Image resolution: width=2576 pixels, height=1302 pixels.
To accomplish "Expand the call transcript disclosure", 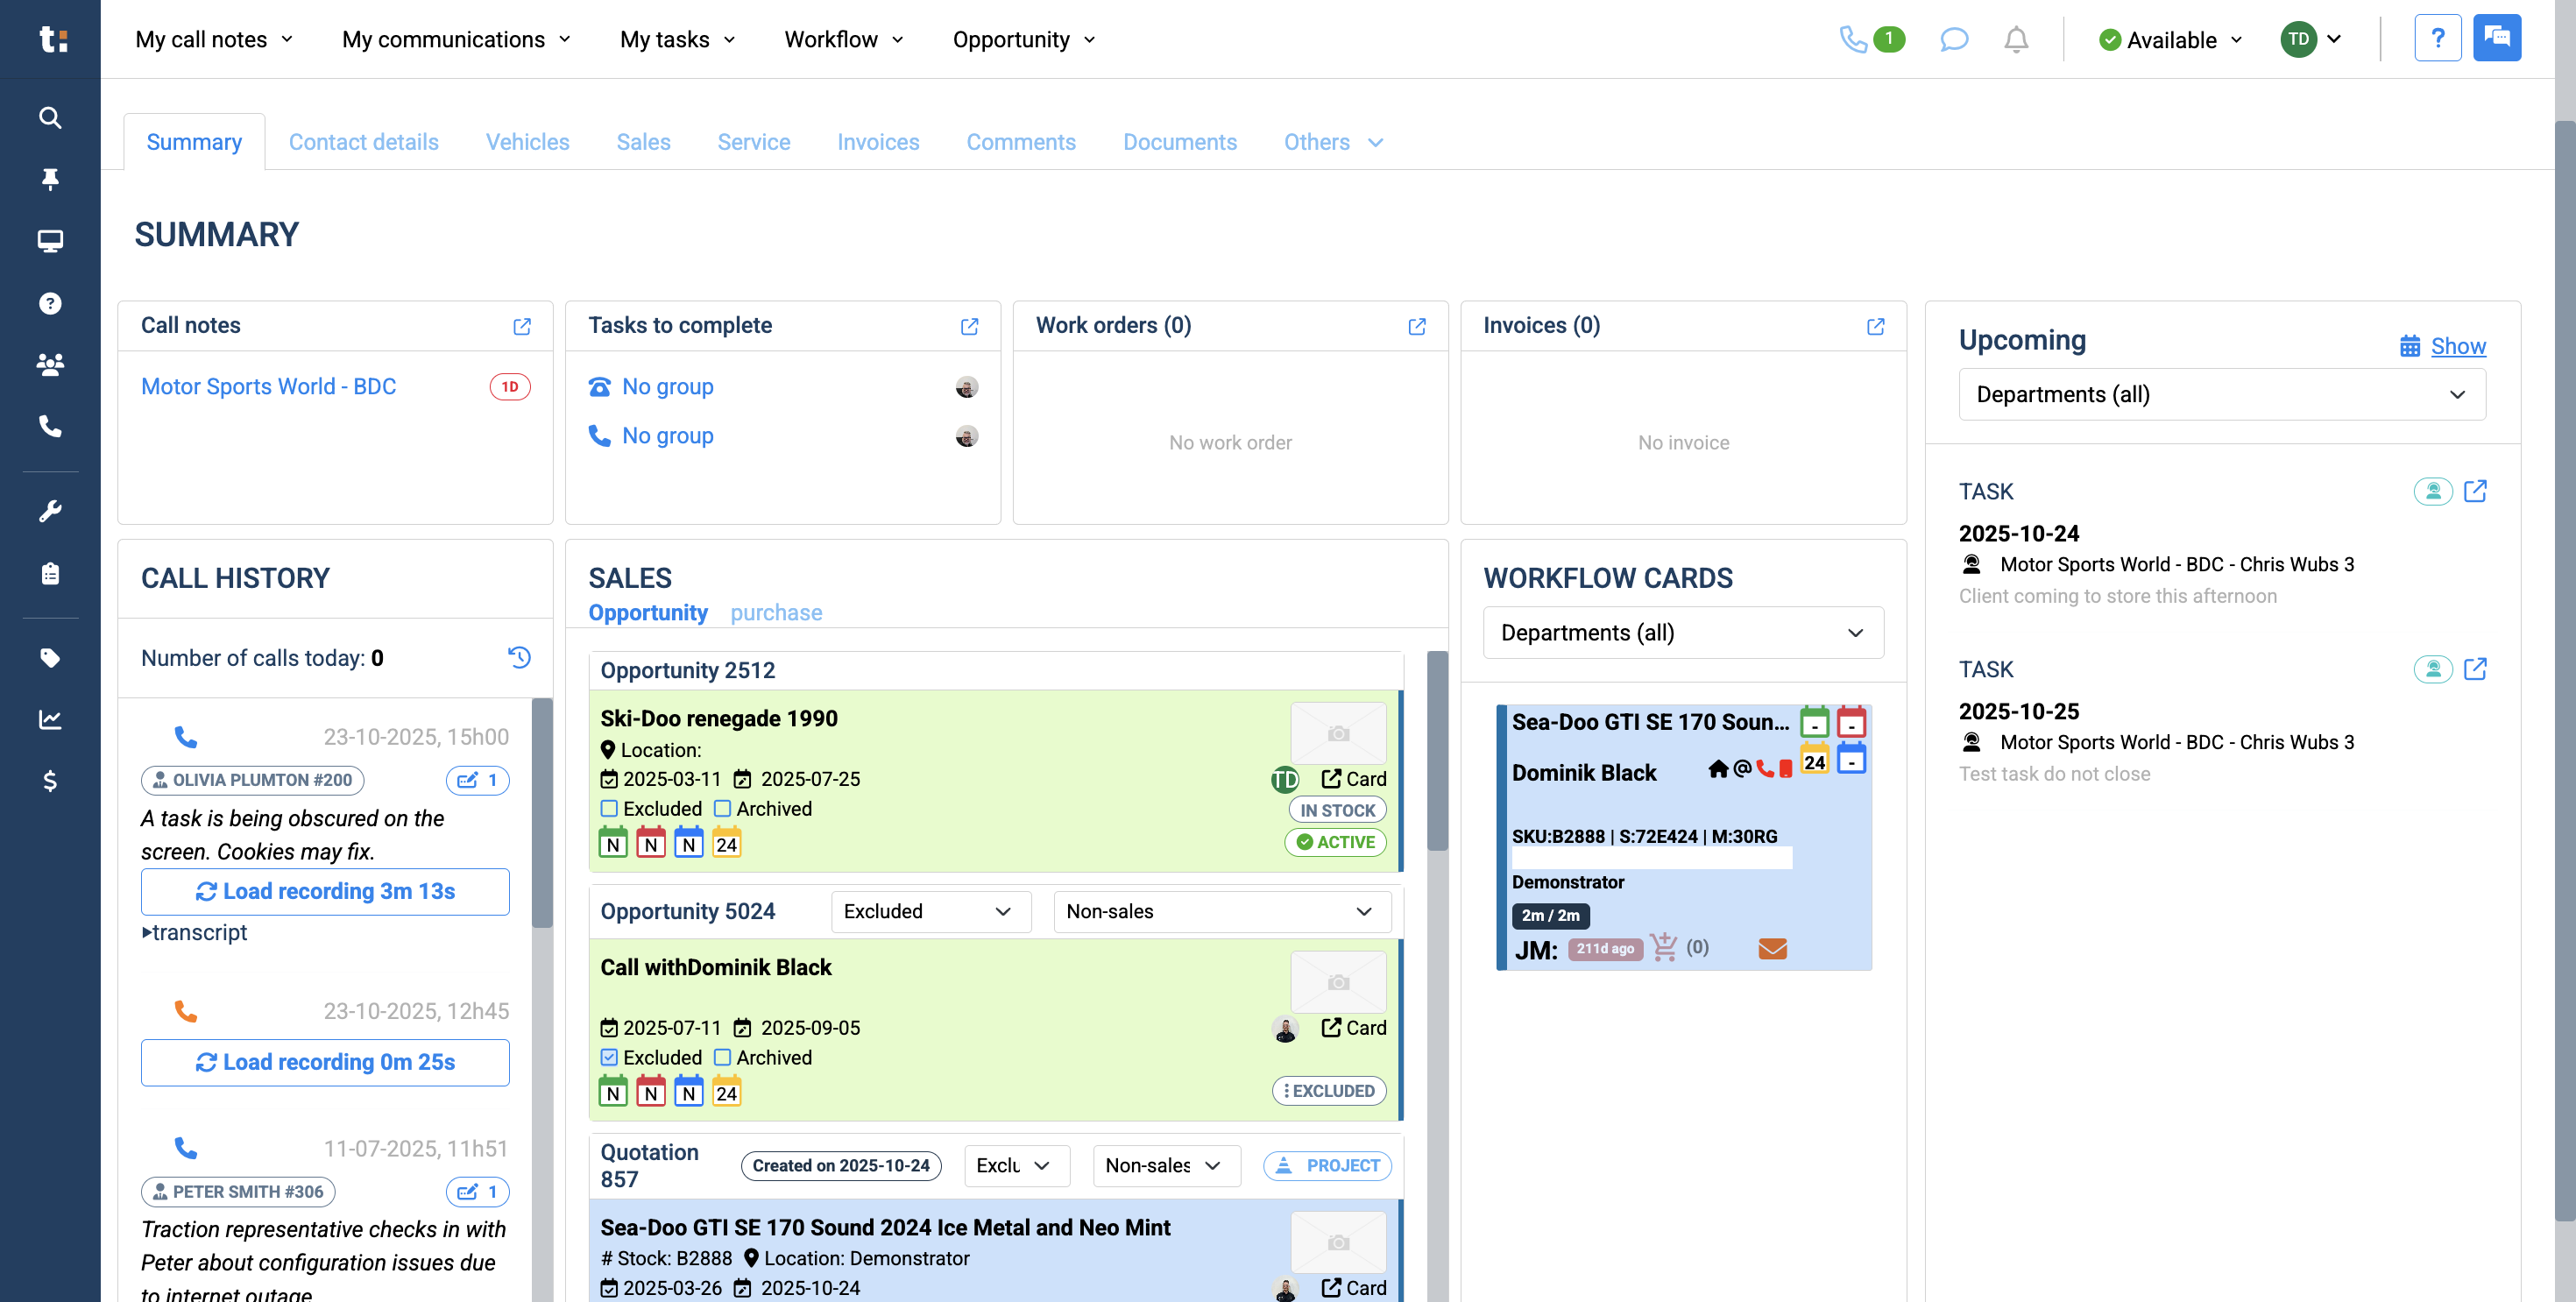I will click(195, 932).
